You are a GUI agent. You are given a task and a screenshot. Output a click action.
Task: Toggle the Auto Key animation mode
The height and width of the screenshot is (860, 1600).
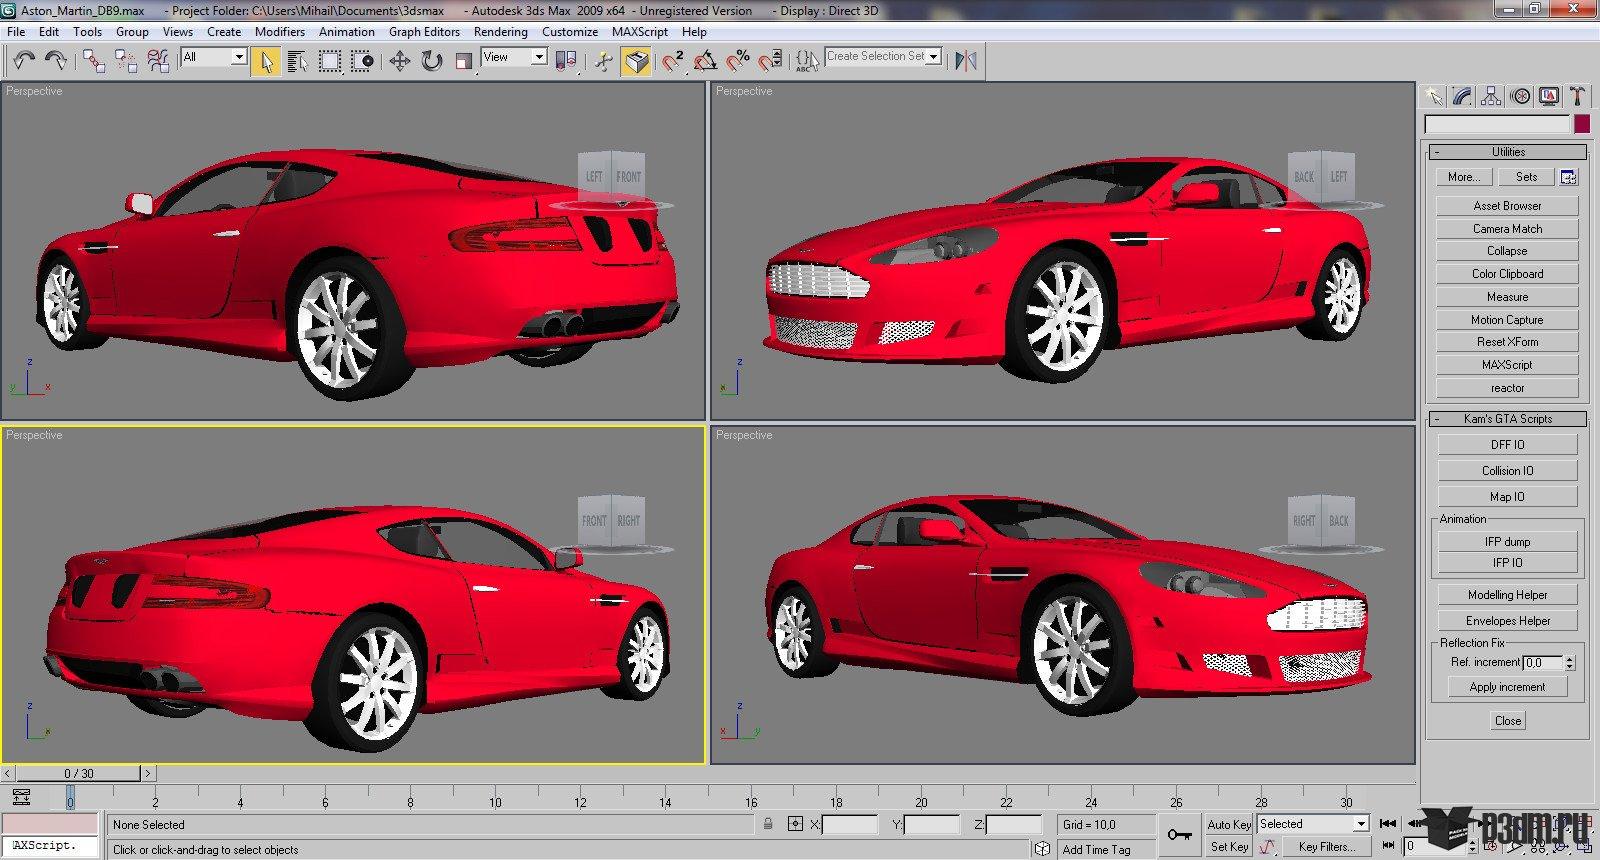coord(1228,824)
